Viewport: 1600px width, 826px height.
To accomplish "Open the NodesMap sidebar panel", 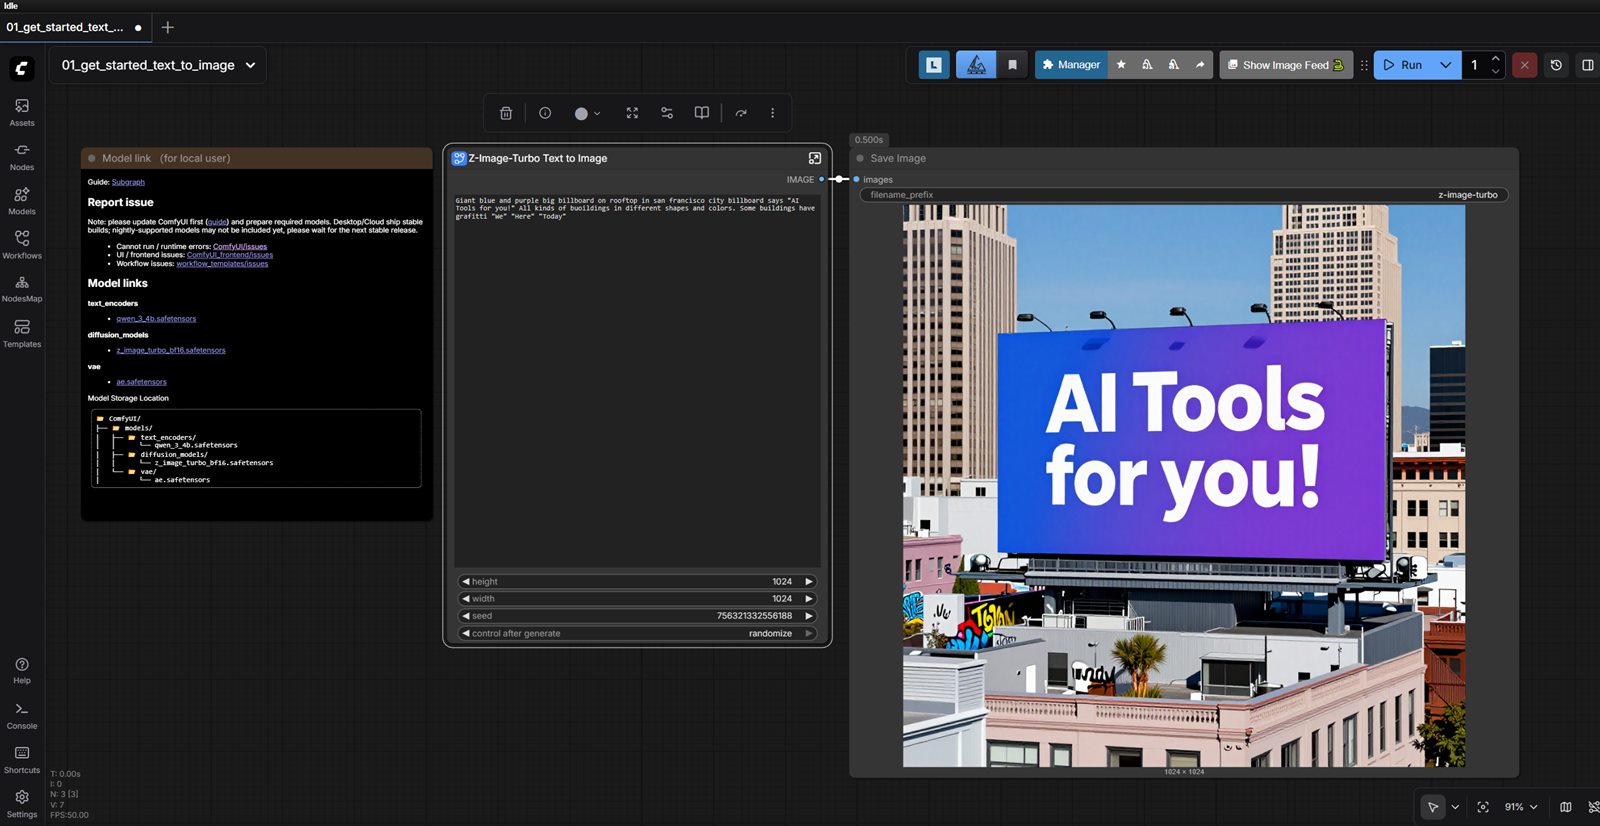I will (x=22, y=289).
